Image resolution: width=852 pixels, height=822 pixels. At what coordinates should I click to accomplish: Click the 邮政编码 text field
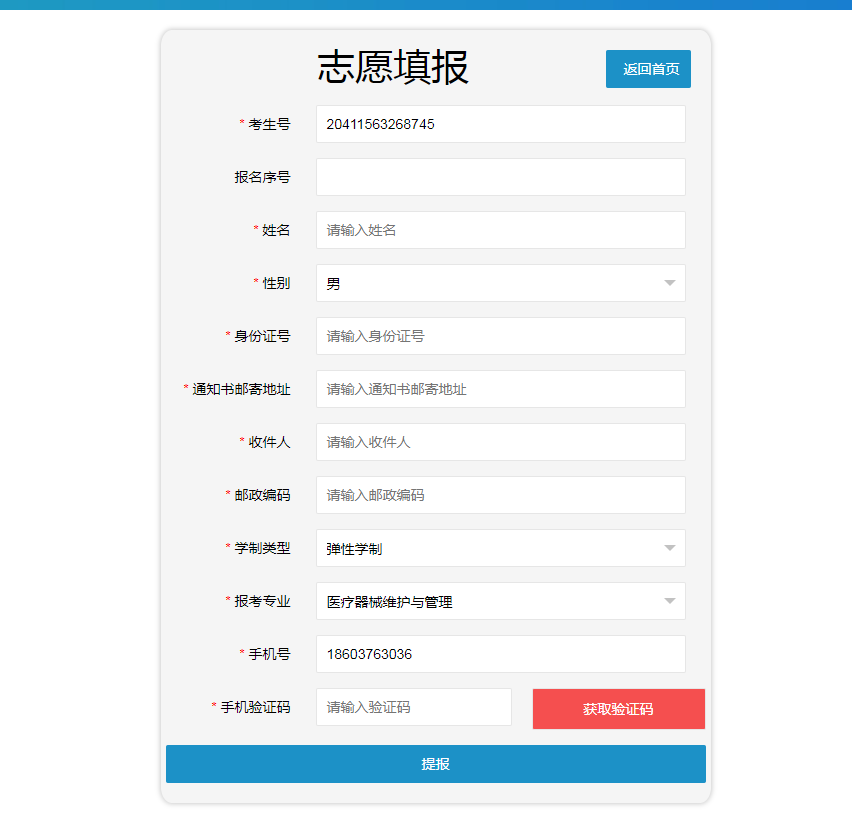click(500, 495)
